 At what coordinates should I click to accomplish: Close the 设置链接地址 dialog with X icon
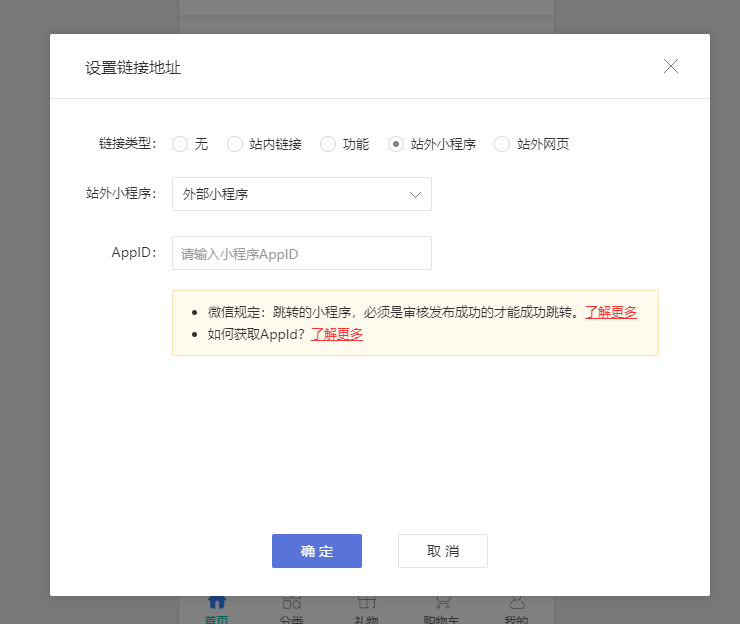671,66
